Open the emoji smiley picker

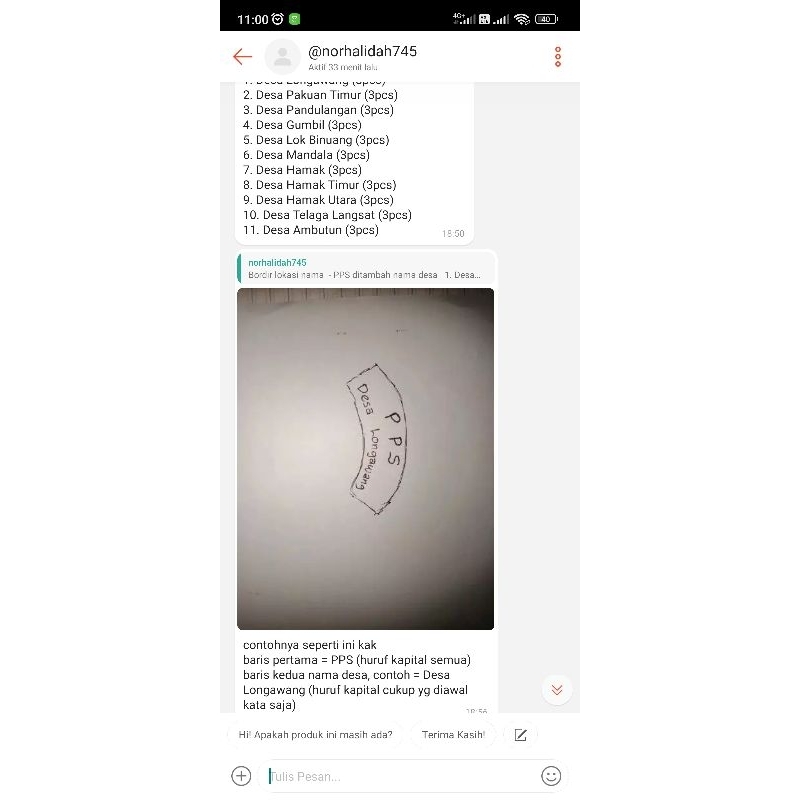coord(551,776)
